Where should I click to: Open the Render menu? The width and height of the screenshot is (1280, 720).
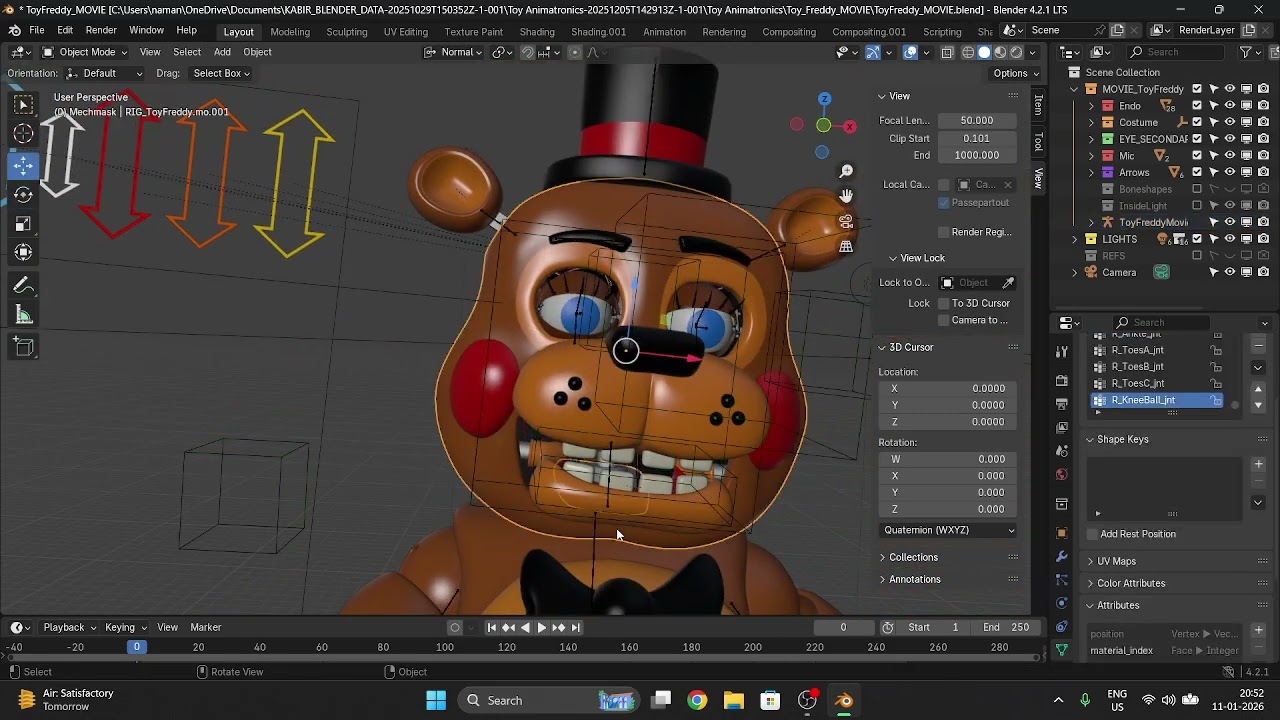point(101,31)
